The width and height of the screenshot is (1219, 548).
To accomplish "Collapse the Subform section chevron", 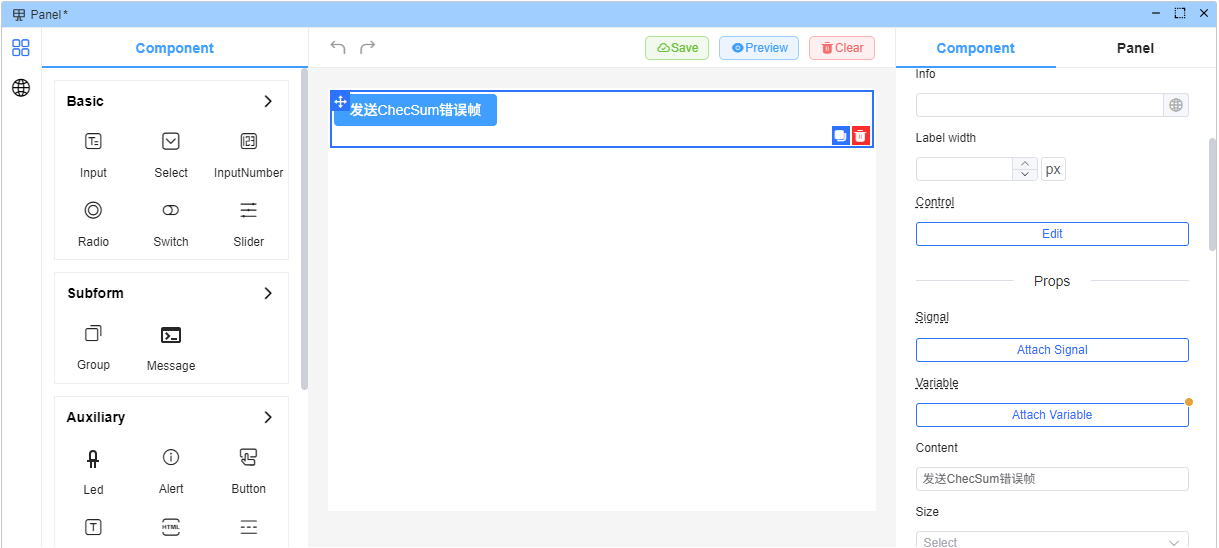I will (267, 293).
